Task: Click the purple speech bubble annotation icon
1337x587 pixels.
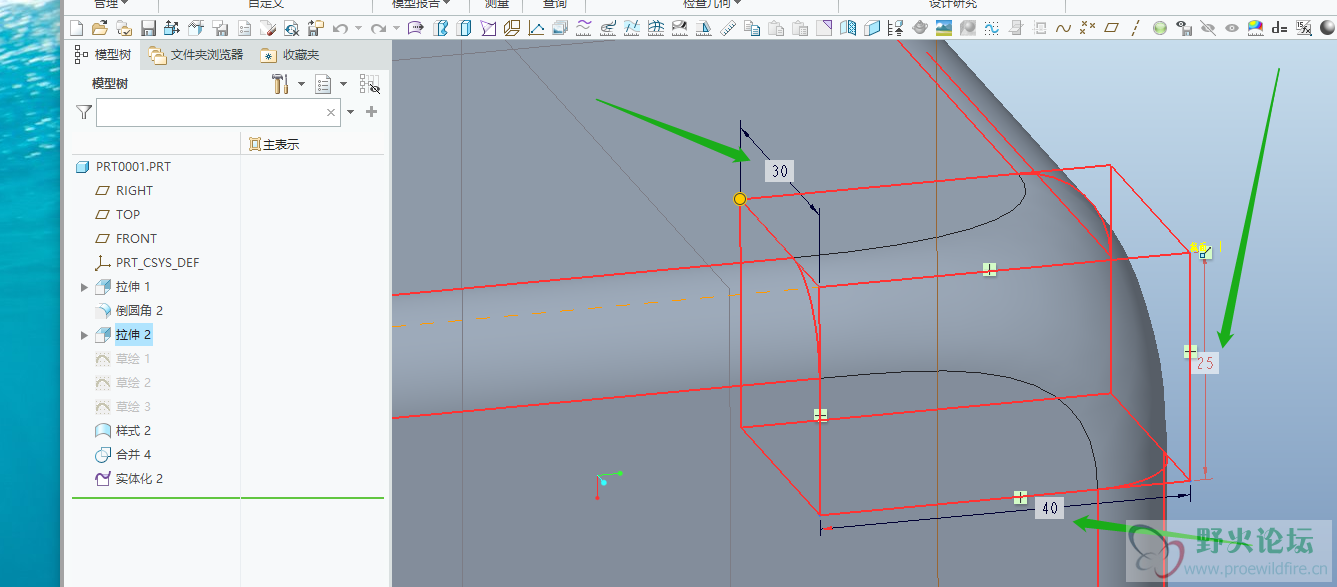Action: (x=416, y=28)
